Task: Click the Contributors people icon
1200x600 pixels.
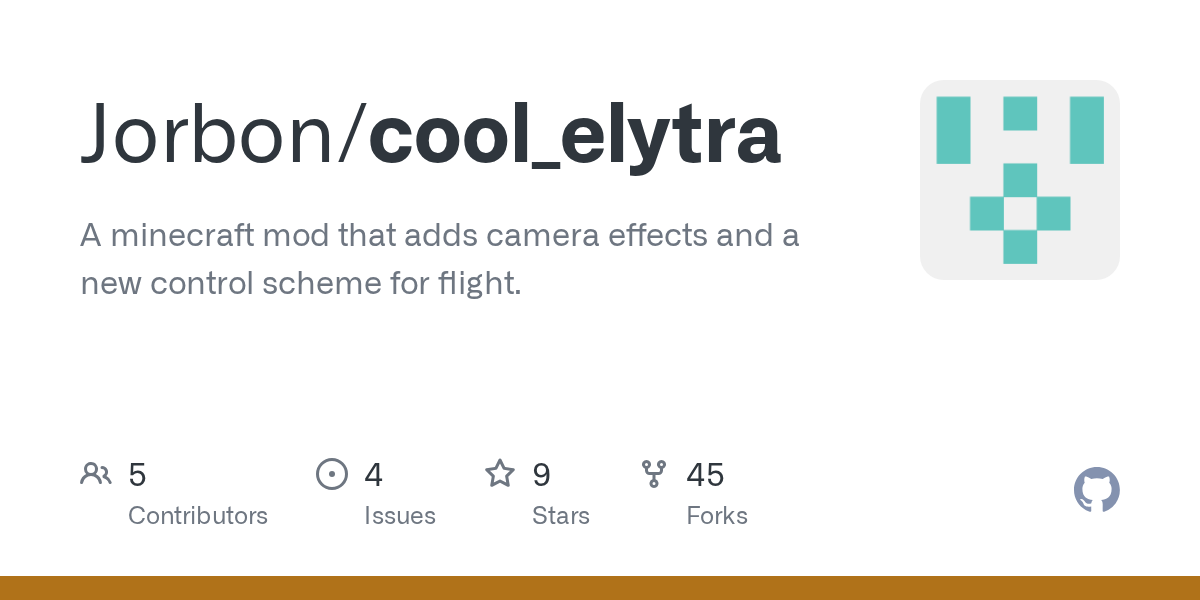Action: pos(96,474)
